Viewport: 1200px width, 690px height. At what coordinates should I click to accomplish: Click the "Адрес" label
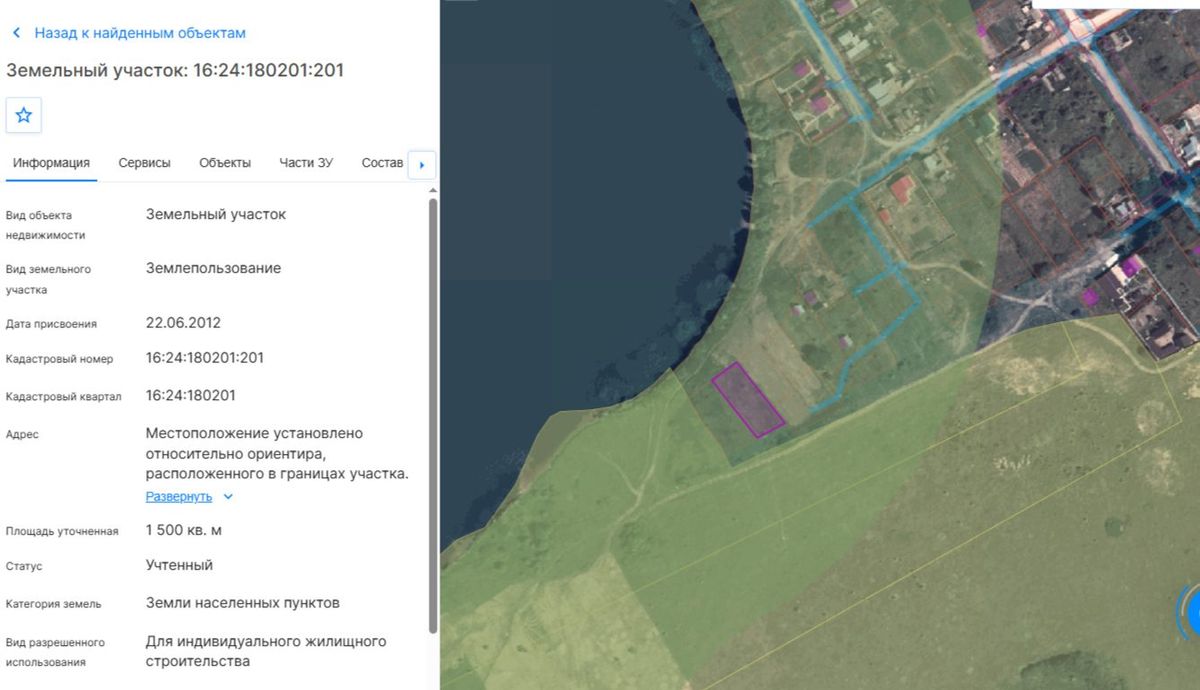(22, 434)
